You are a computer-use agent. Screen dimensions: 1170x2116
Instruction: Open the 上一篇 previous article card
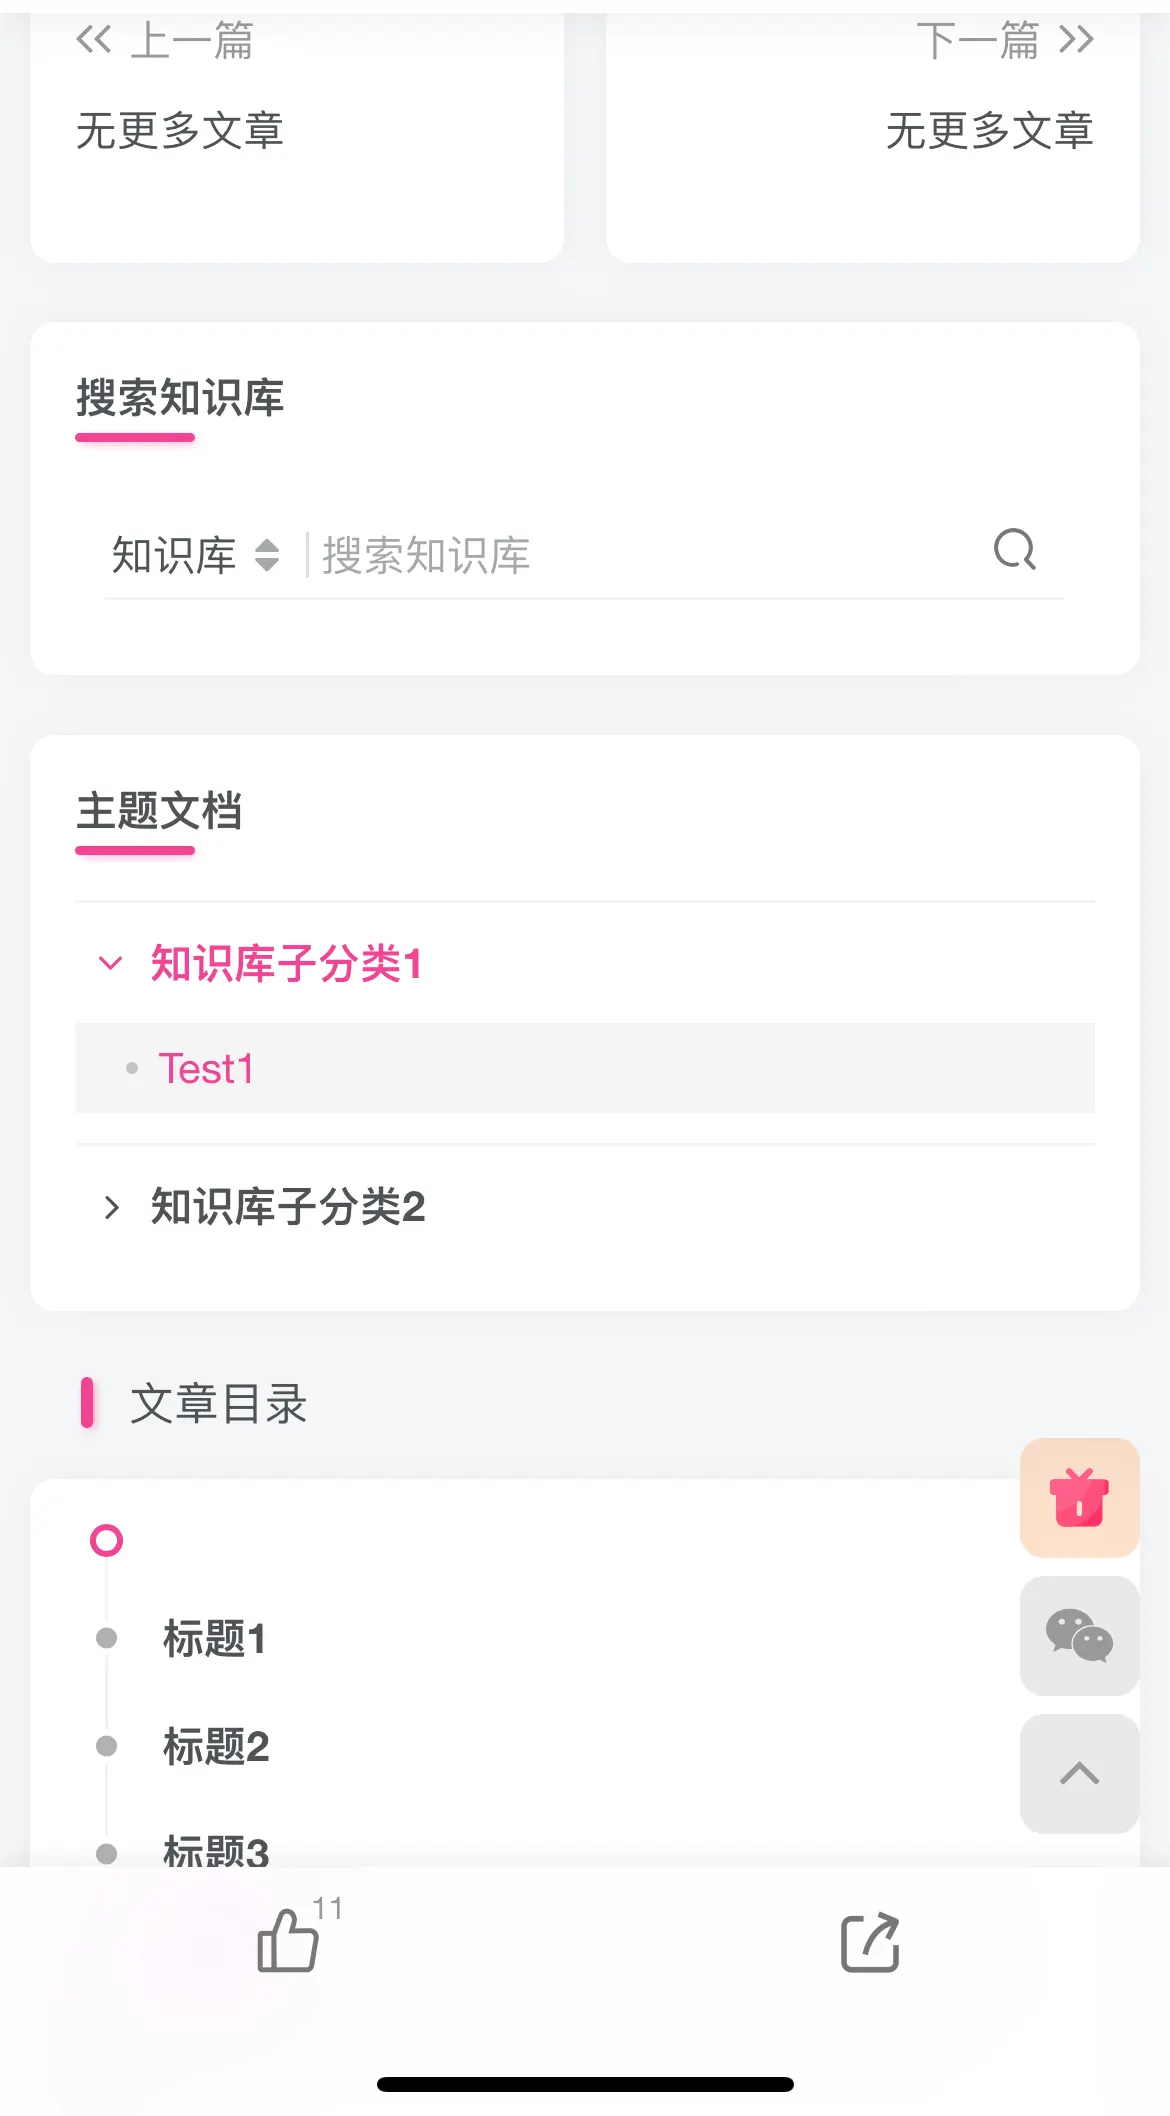coord(297,136)
